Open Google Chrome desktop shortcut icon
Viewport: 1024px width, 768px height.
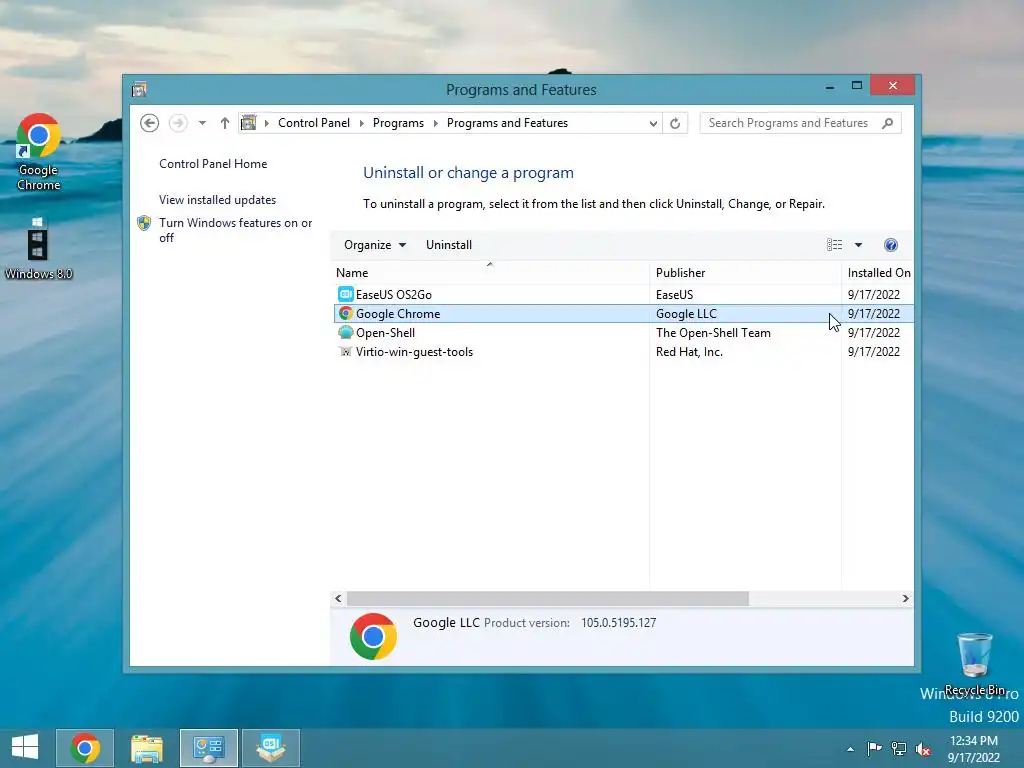pyautogui.click(x=39, y=137)
